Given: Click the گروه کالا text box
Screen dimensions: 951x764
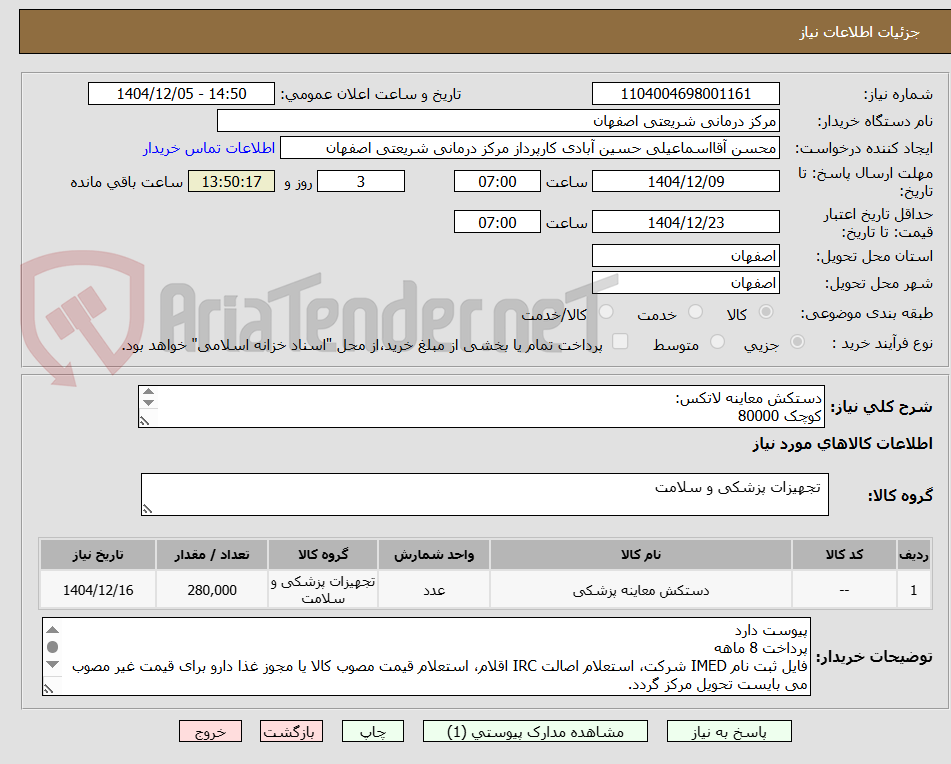Looking at the screenshot, I should 485,494.
